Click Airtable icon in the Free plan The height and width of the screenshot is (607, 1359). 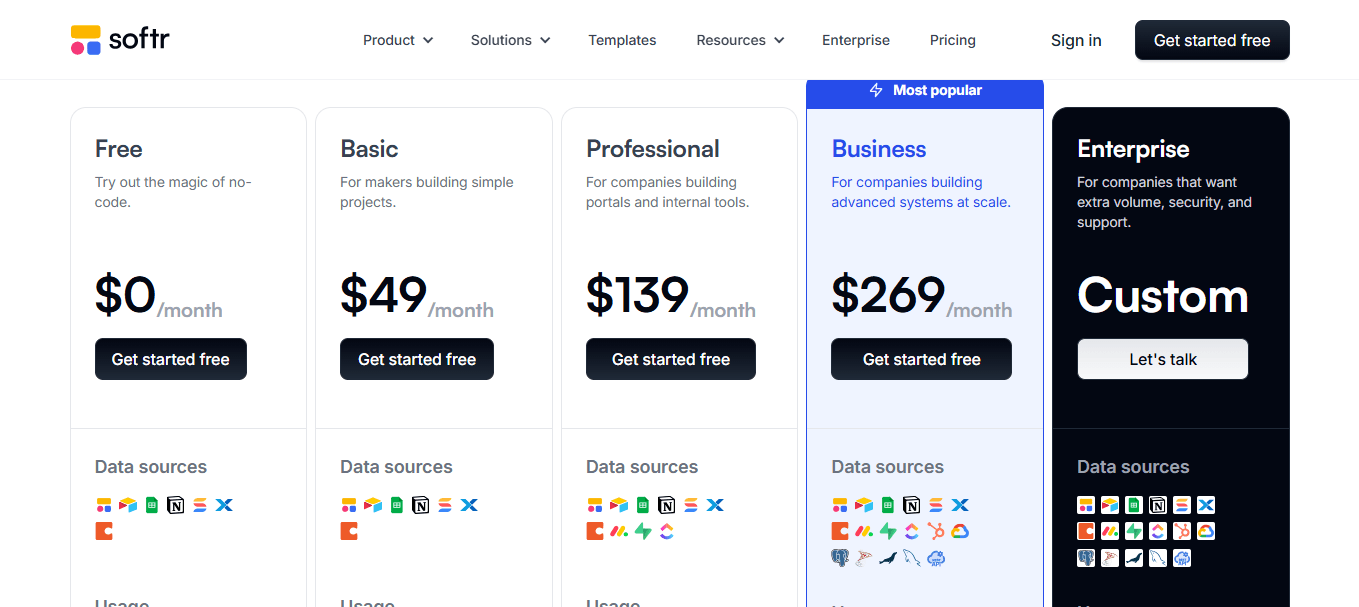coord(128,505)
